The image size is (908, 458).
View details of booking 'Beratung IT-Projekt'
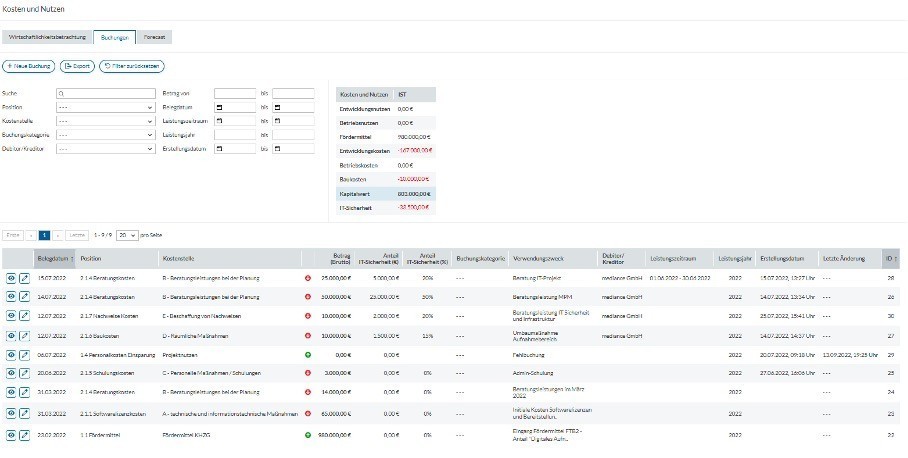pos(11,279)
